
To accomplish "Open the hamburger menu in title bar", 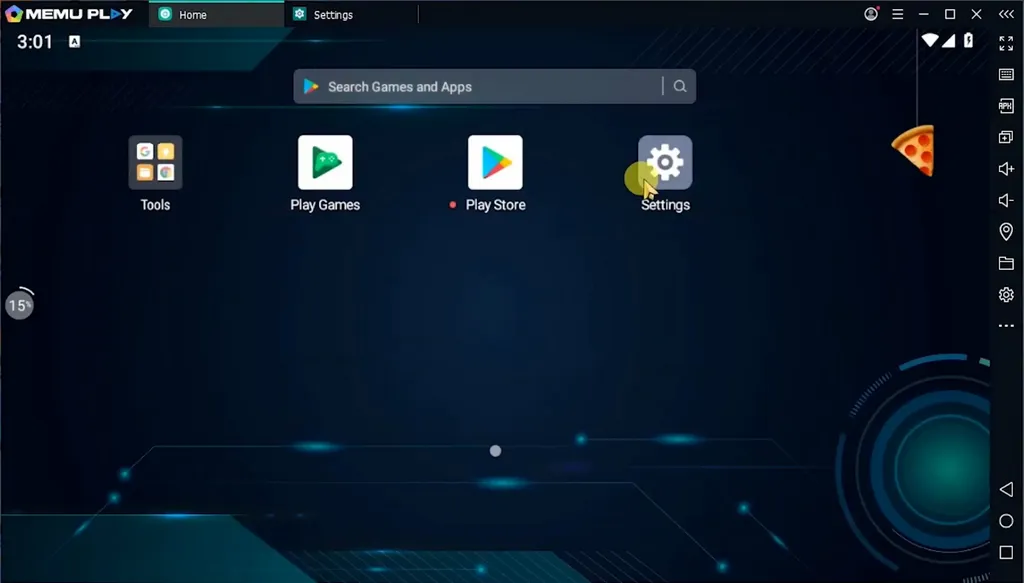I will coord(898,14).
